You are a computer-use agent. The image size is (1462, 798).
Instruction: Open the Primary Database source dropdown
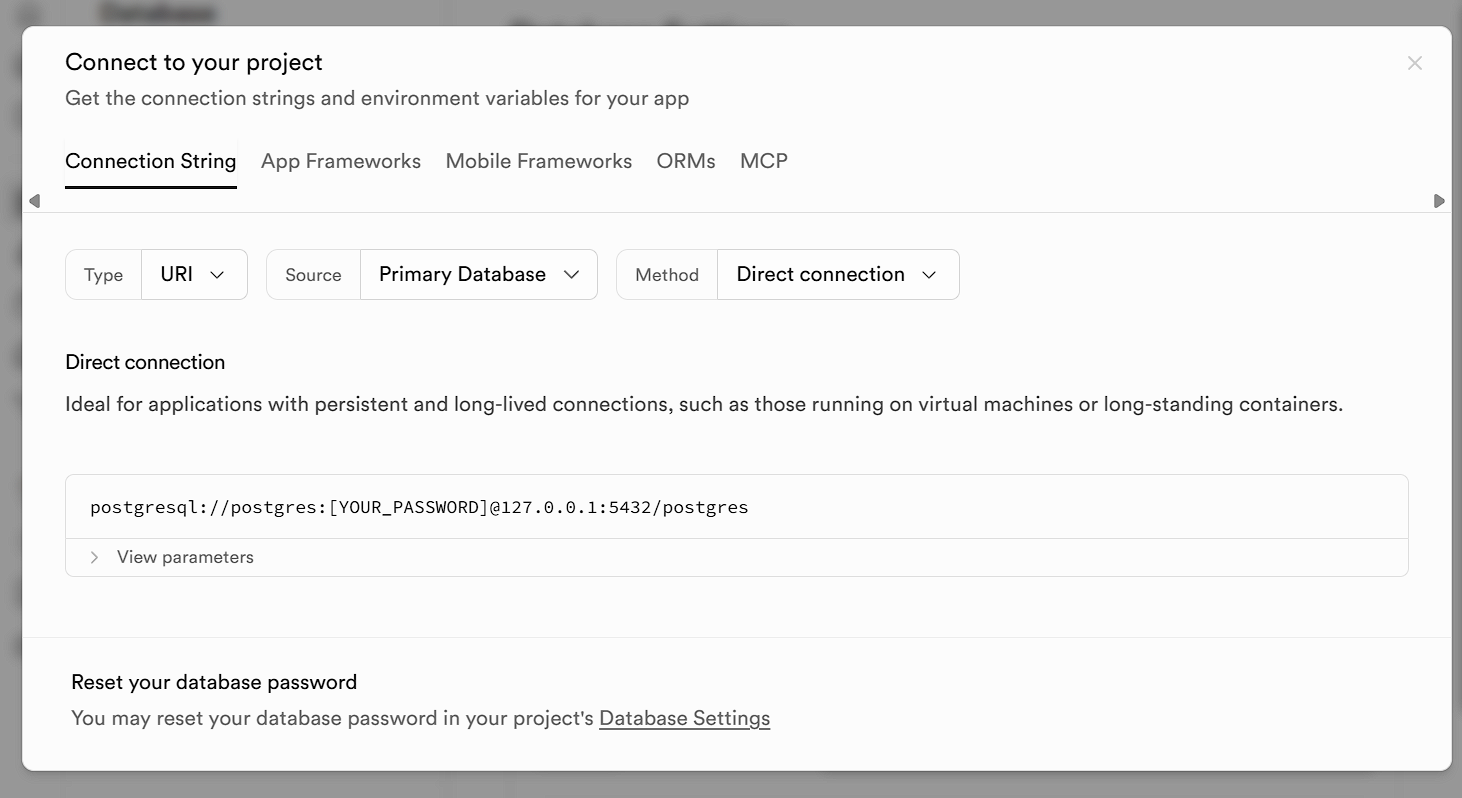[479, 274]
